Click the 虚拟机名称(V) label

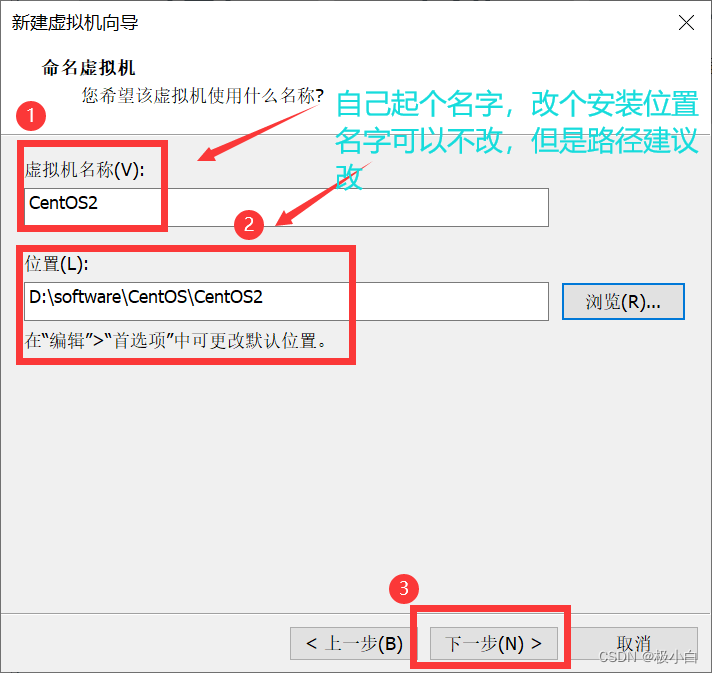[85, 170]
